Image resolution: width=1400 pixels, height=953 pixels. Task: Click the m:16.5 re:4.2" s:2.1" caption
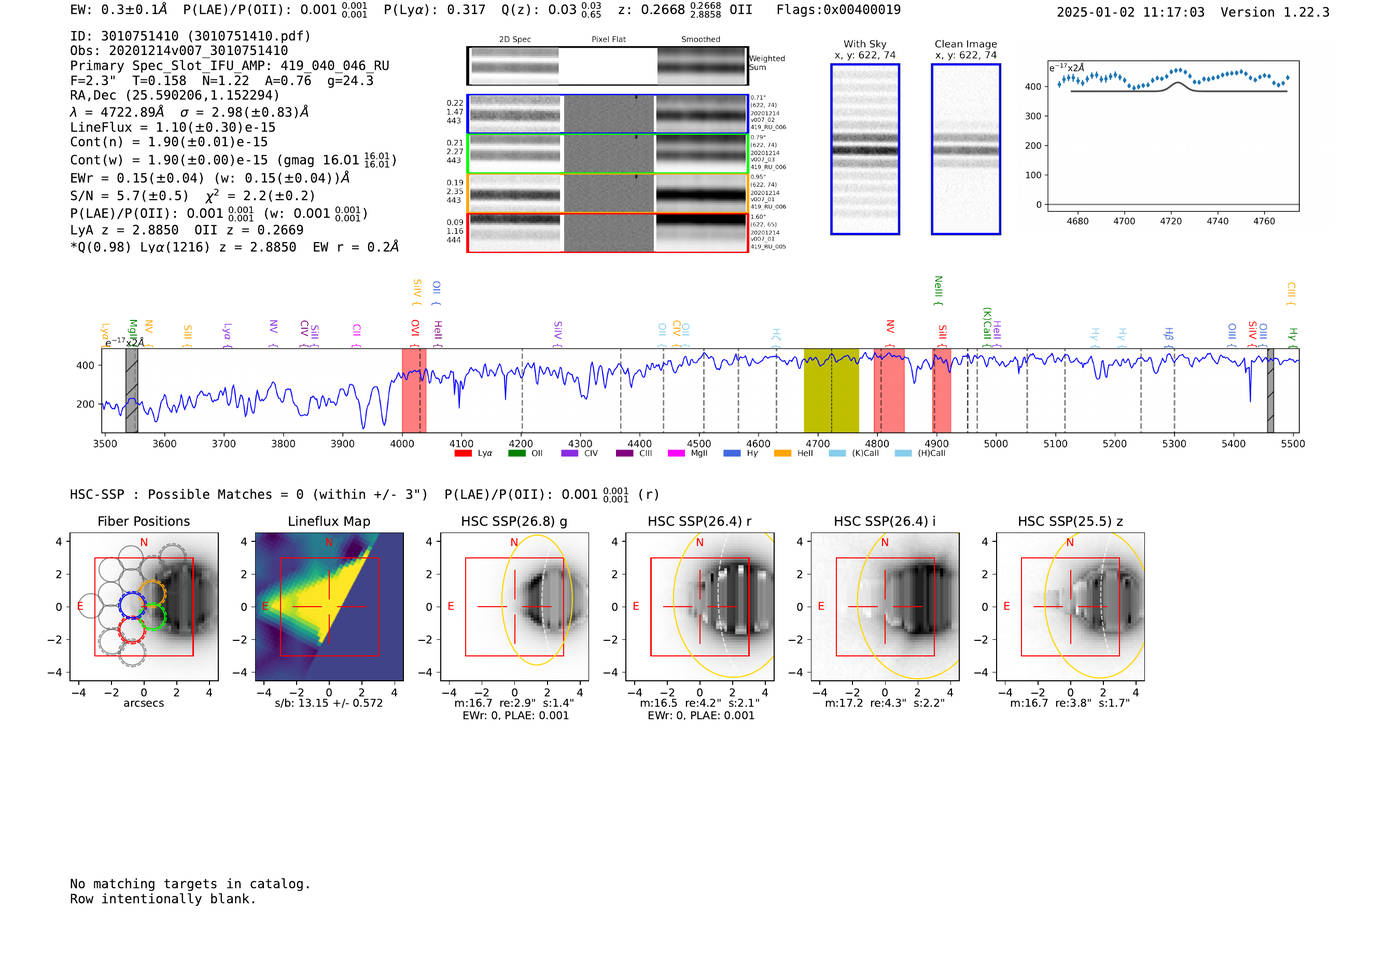pyautogui.click(x=699, y=703)
